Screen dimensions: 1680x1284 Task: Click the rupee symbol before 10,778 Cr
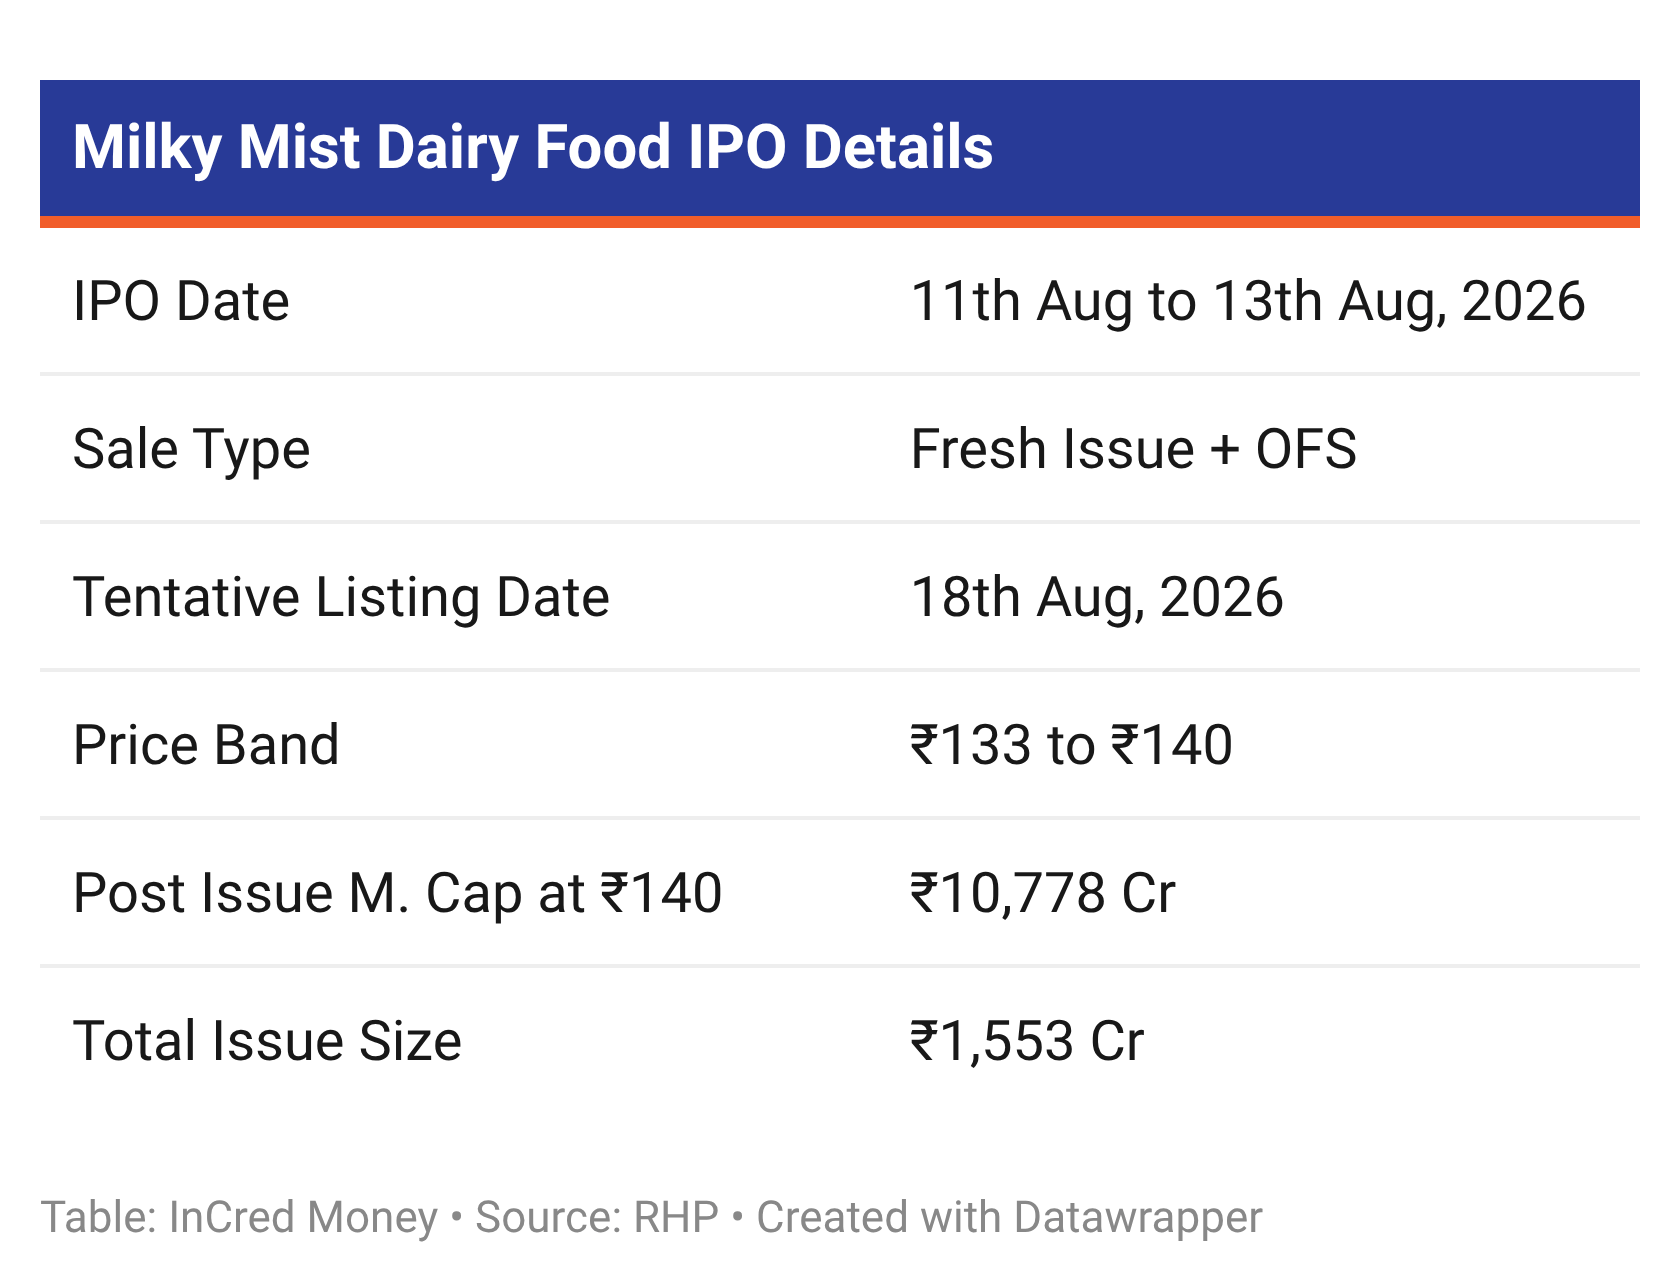[x=925, y=894]
